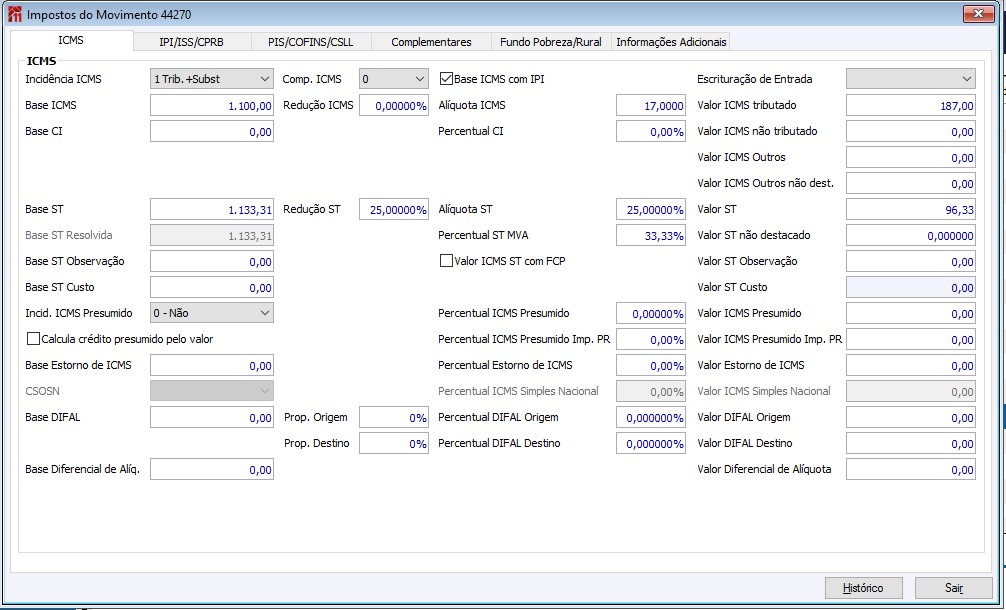Open the Complementares tab
The width and height of the screenshot is (1006, 610).
click(431, 42)
